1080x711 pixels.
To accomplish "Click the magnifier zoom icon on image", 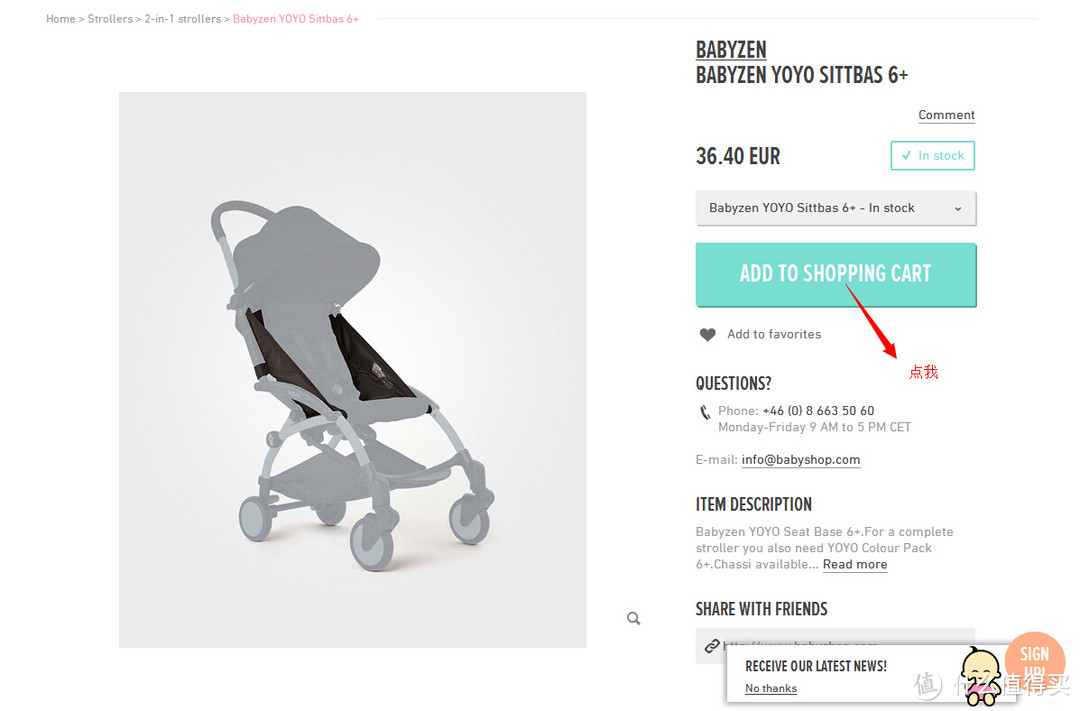I will tap(633, 619).
